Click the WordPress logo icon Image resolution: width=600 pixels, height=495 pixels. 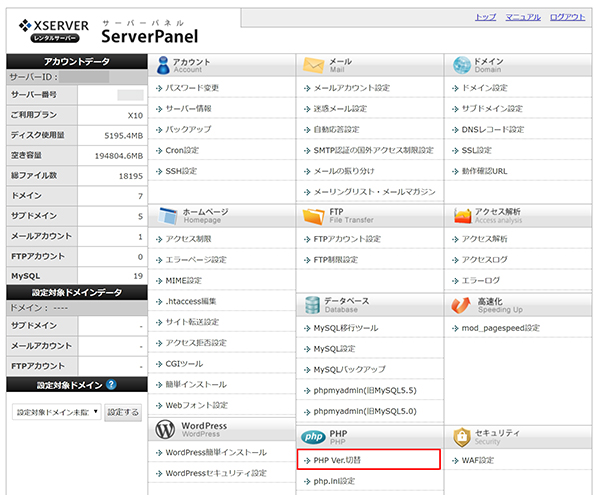165,430
